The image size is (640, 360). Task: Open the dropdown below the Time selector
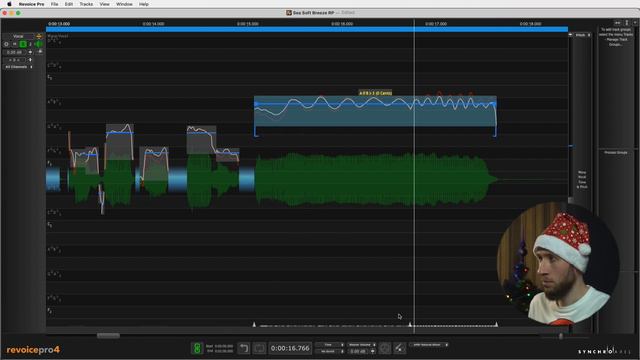click(330, 351)
